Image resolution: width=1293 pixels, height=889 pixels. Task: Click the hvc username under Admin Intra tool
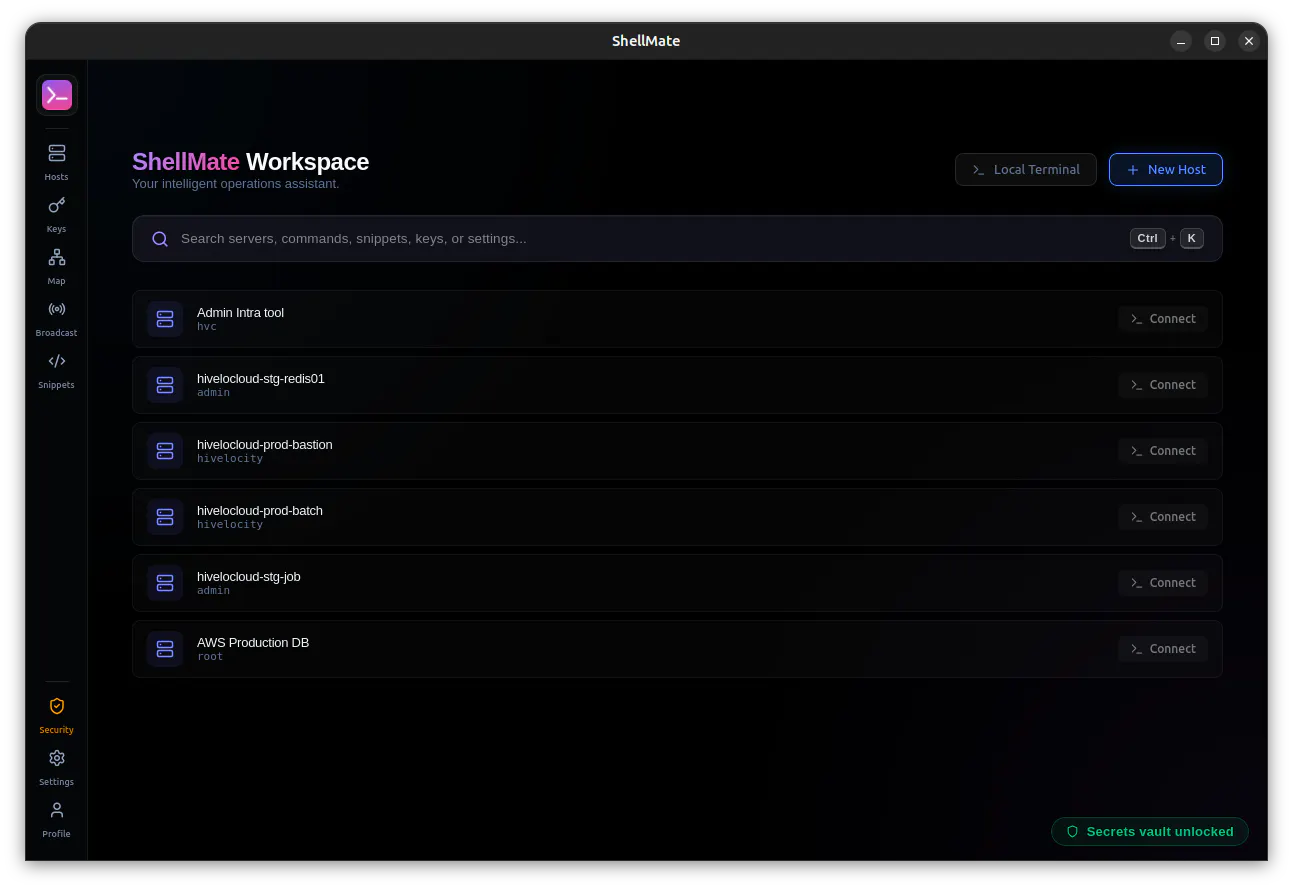click(207, 327)
